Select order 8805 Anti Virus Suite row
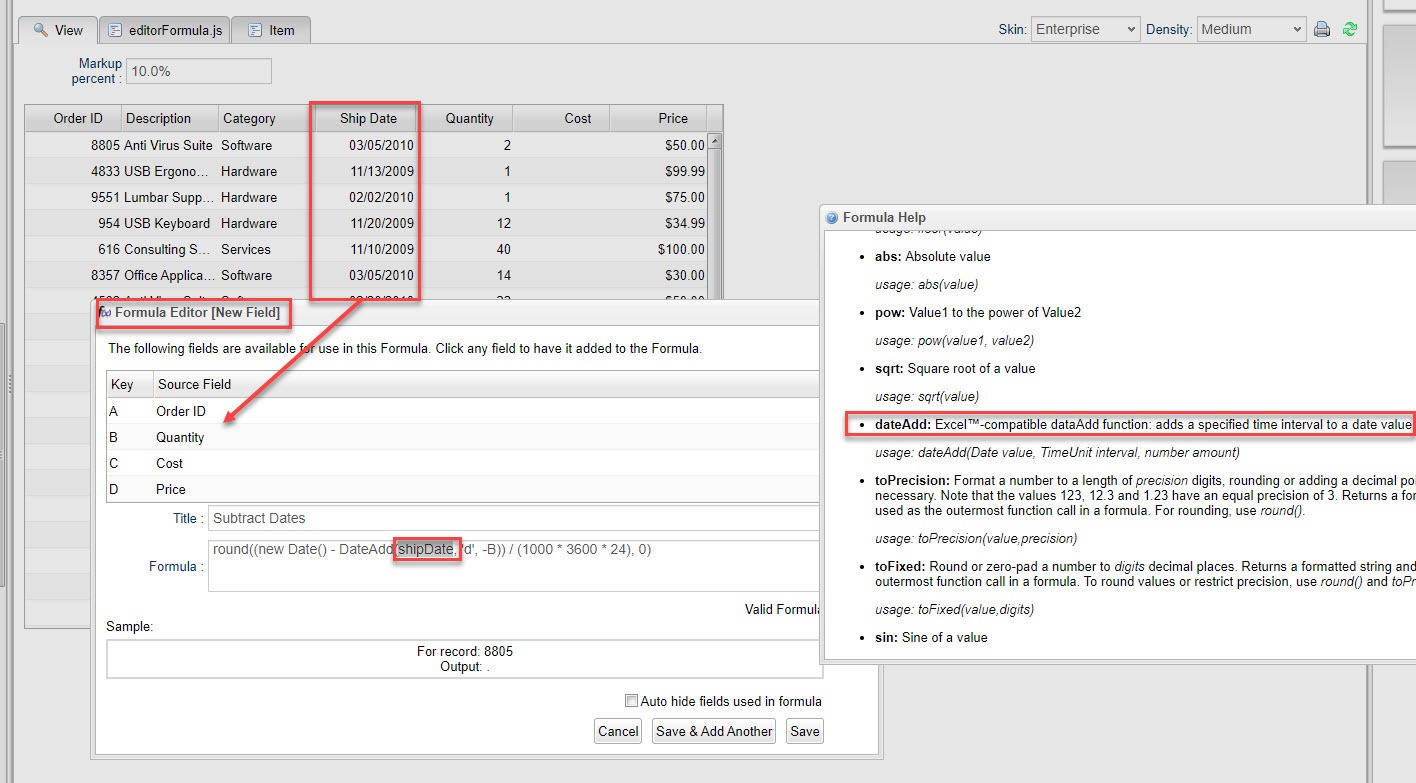The height and width of the screenshot is (783, 1416). tap(366, 145)
